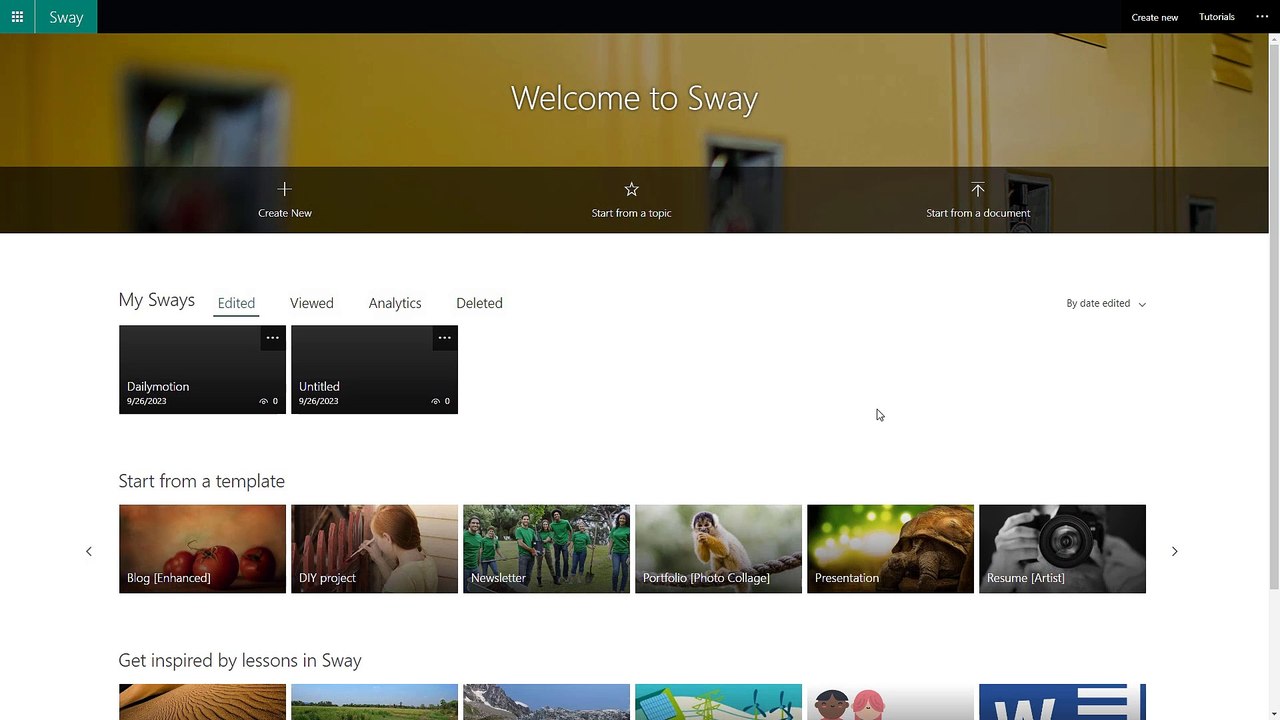
Task: Open the wind turbines lesson thumbnail
Action: 718,702
